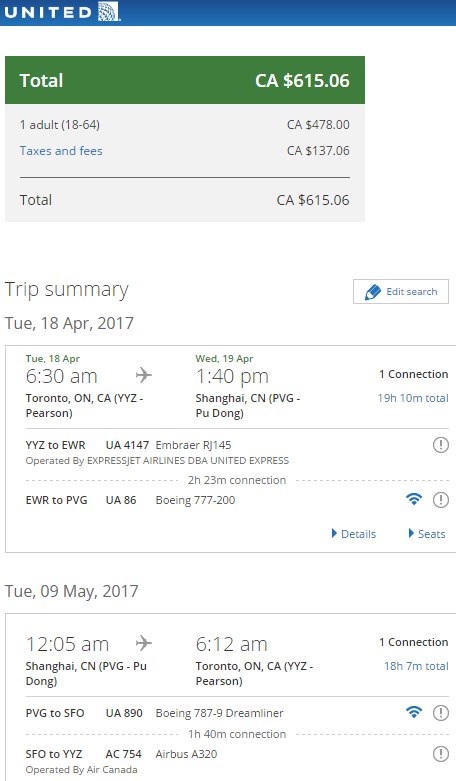The height and width of the screenshot is (781, 456).
Task: Expand Seats for the outbound flight
Action: click(427, 534)
